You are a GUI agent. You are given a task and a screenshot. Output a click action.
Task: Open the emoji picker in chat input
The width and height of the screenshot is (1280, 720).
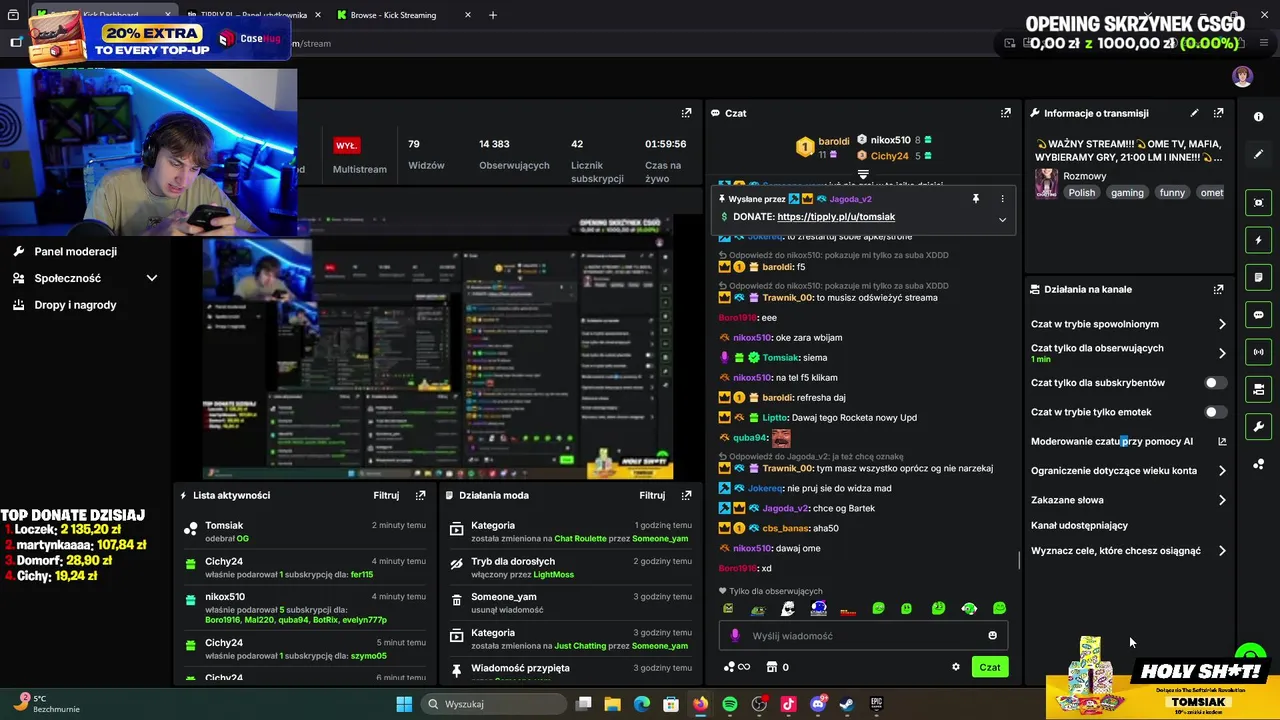click(x=992, y=635)
